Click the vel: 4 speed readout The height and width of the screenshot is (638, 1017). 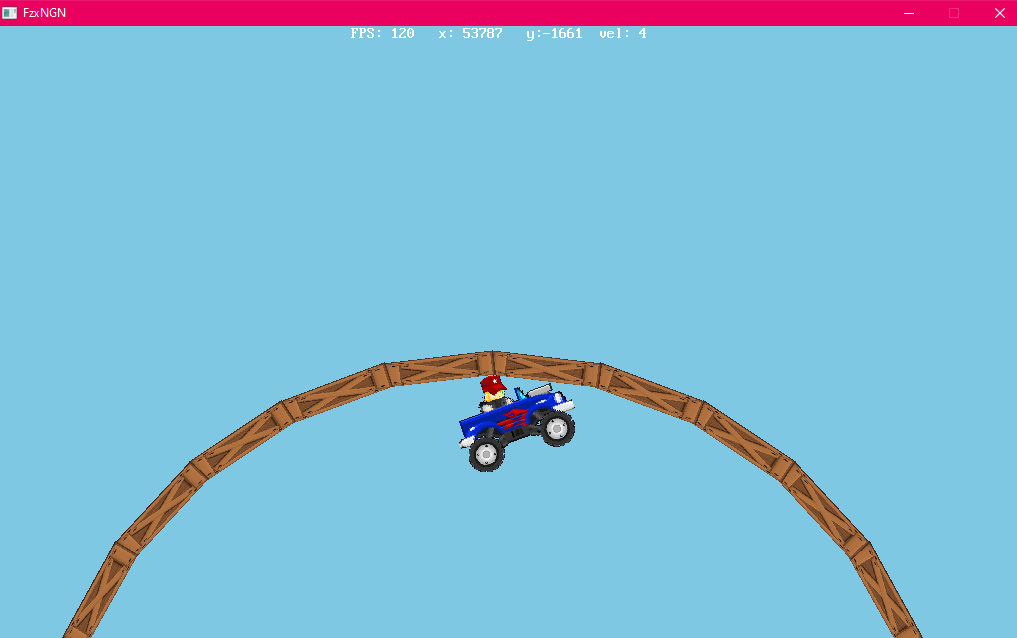tap(622, 34)
